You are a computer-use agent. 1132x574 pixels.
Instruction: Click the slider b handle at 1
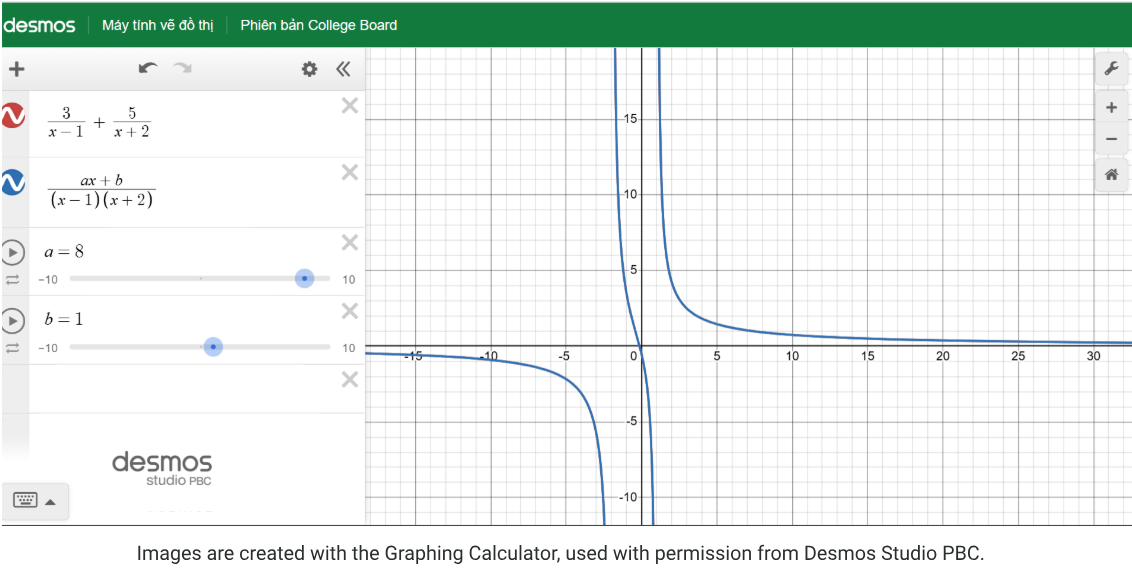pos(212,347)
